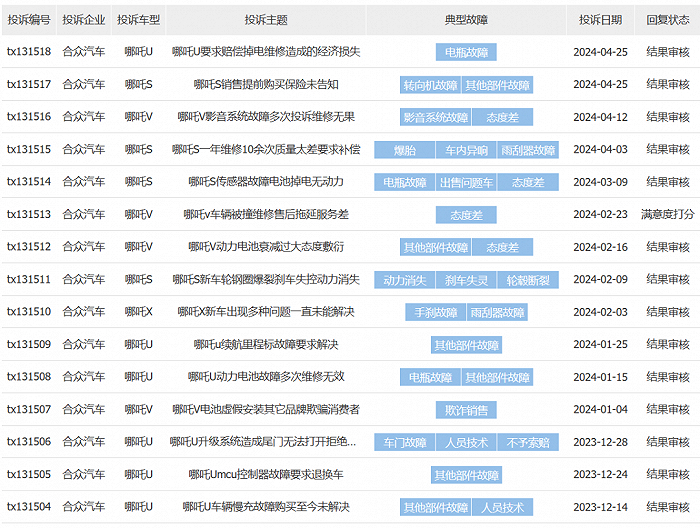Click 态度差 tag in row tx131514

pos(528,182)
